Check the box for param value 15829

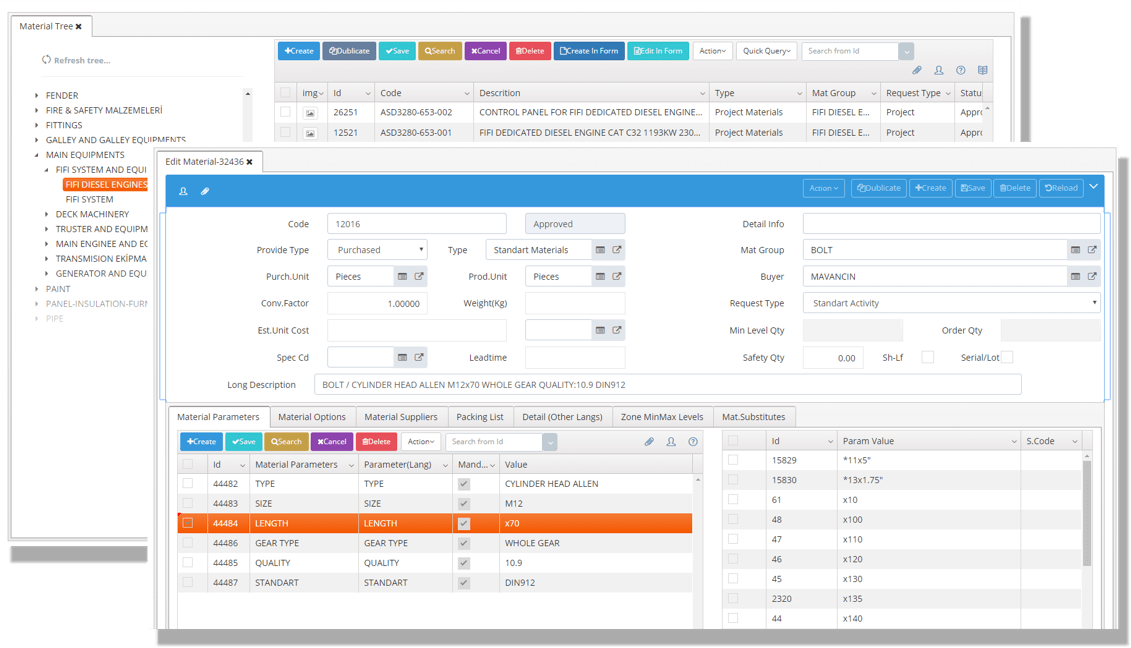tap(733, 460)
